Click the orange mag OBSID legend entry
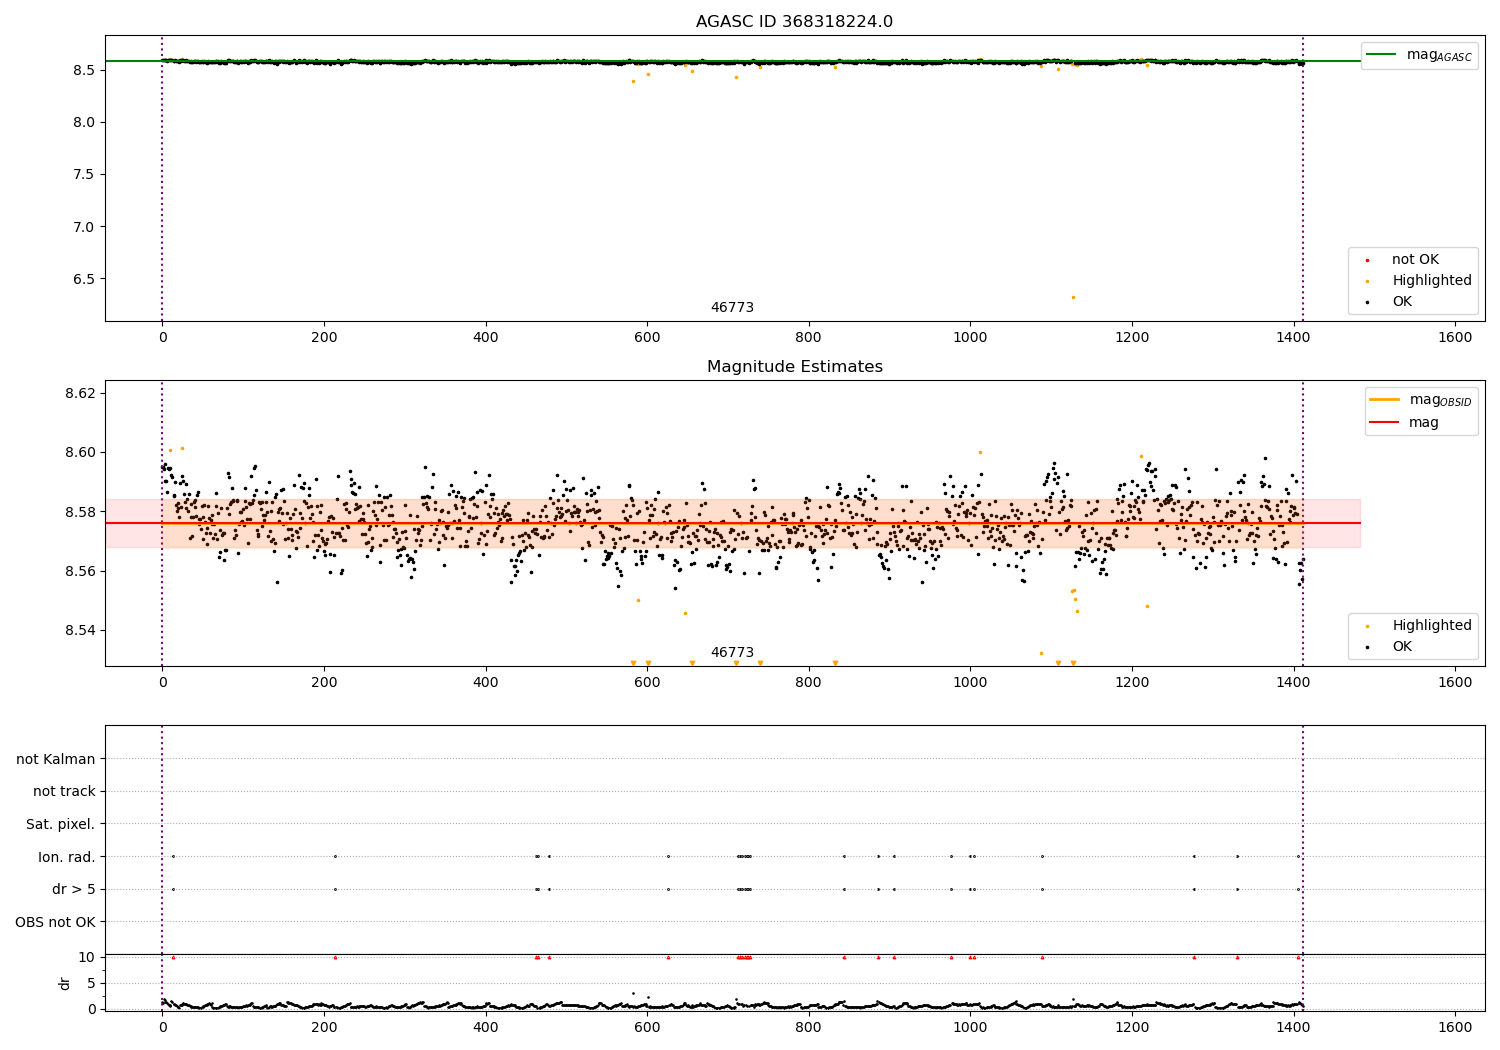Viewport: 1500px width, 1050px height. [x=1419, y=400]
